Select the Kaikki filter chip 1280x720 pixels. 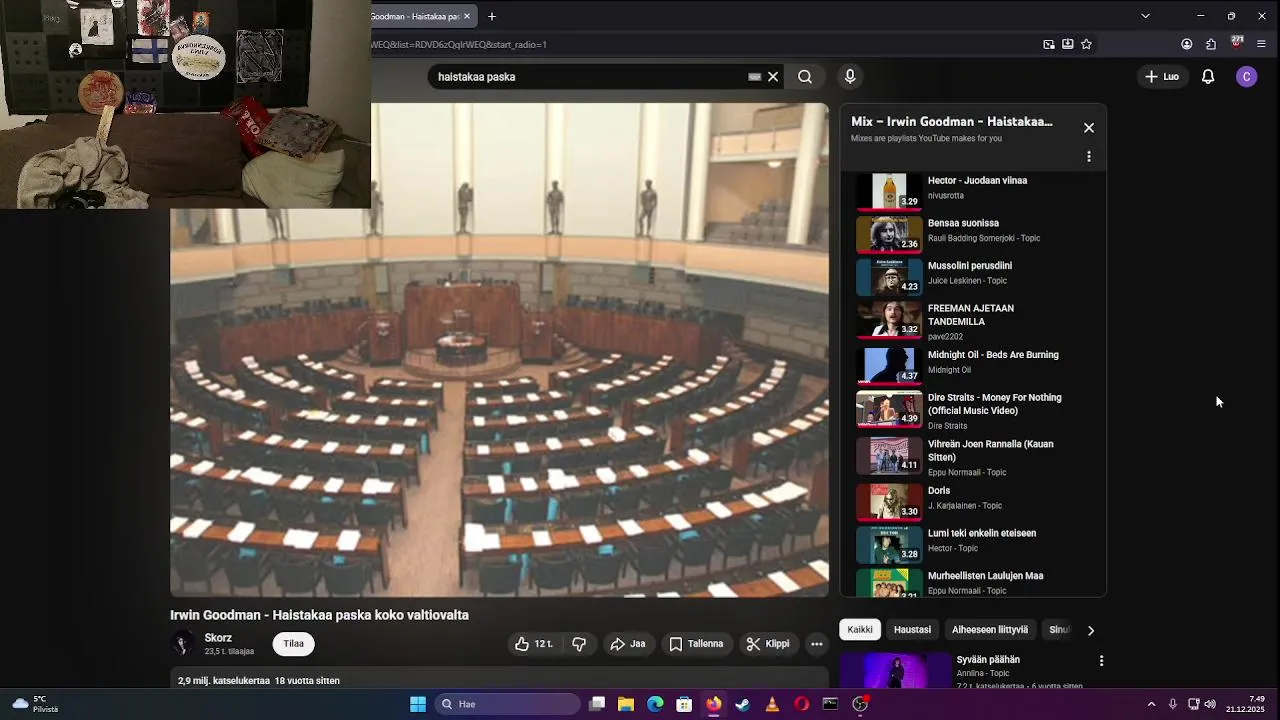tap(860, 630)
